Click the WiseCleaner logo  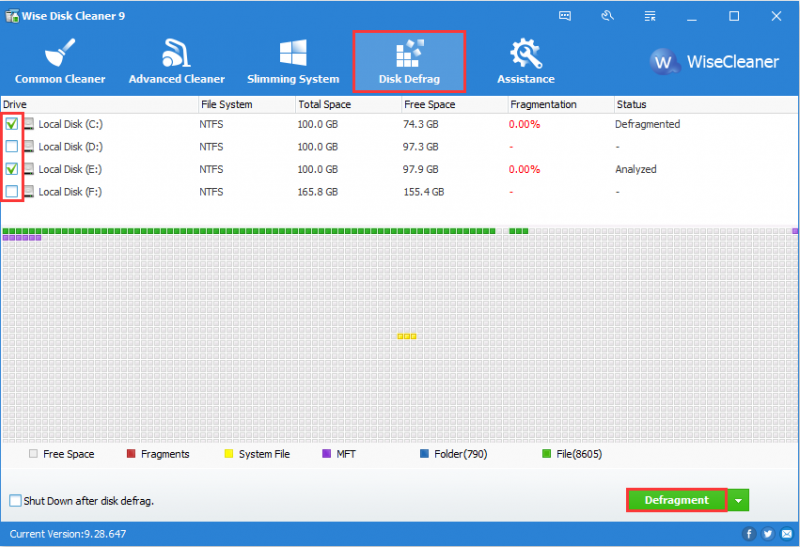(714, 62)
